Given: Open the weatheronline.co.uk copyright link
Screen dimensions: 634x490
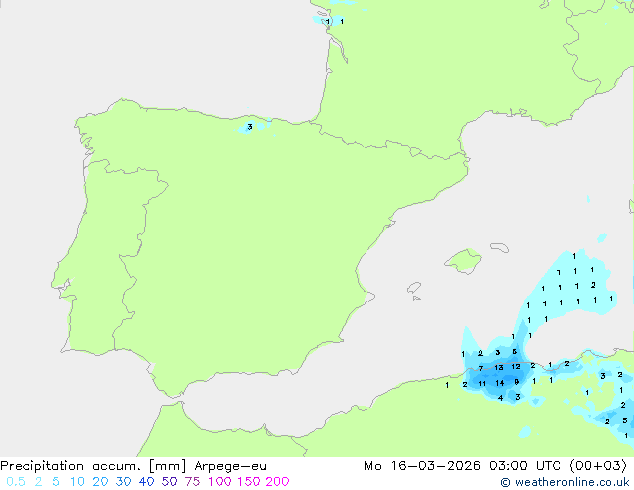Looking at the screenshot, I should [x=565, y=482].
